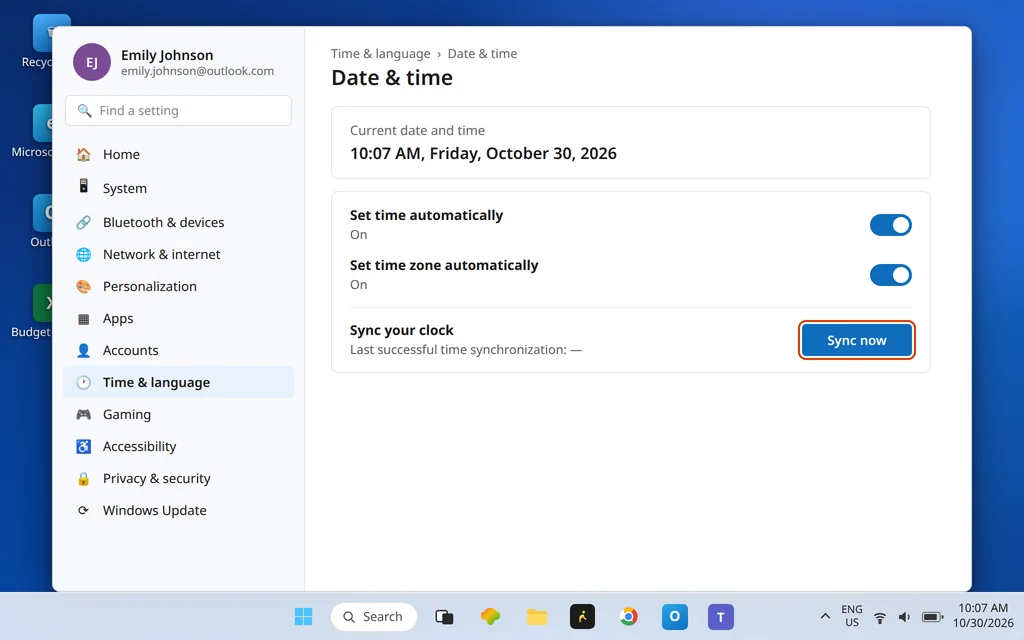This screenshot has width=1024, height=640.
Task: Open the taskbar clock and date
Action: (983, 616)
